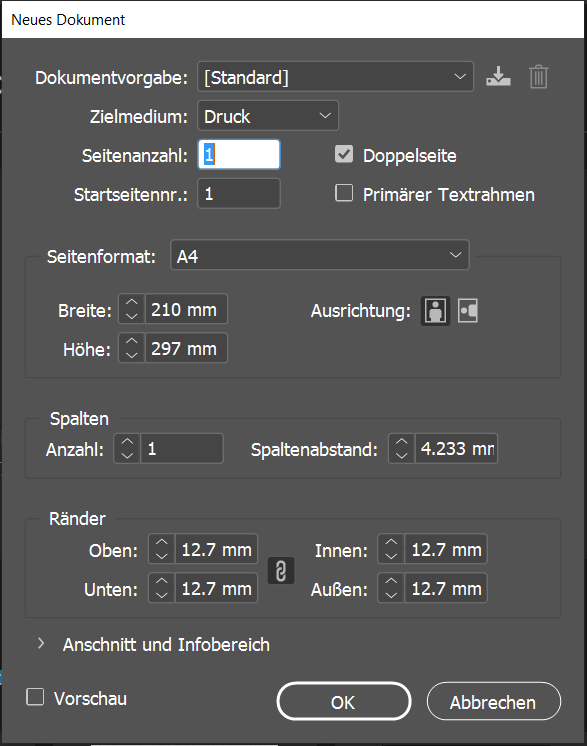The height and width of the screenshot is (746, 587).
Task: Click the Höhe 297 mm field
Action: point(186,349)
